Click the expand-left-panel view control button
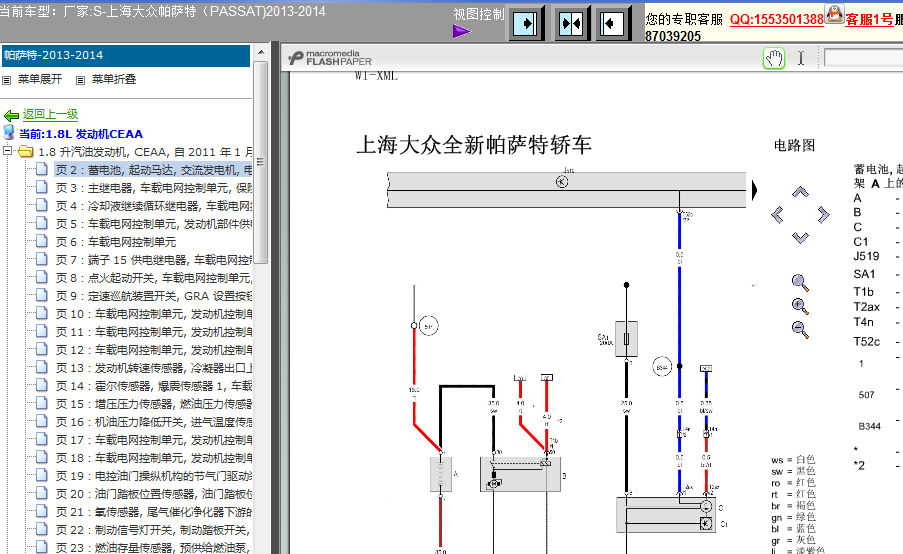 (x=525, y=24)
